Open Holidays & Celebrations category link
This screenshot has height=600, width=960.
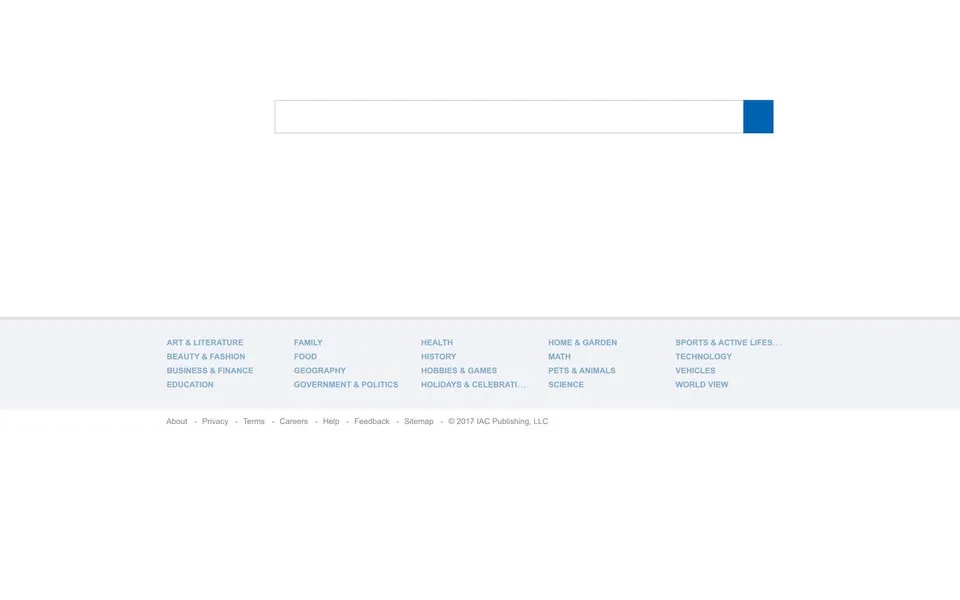pos(473,385)
